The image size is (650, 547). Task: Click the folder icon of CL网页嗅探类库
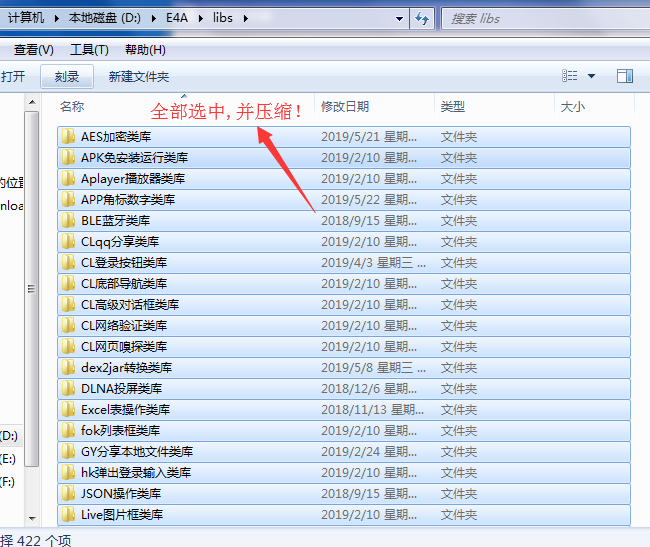click(68, 346)
